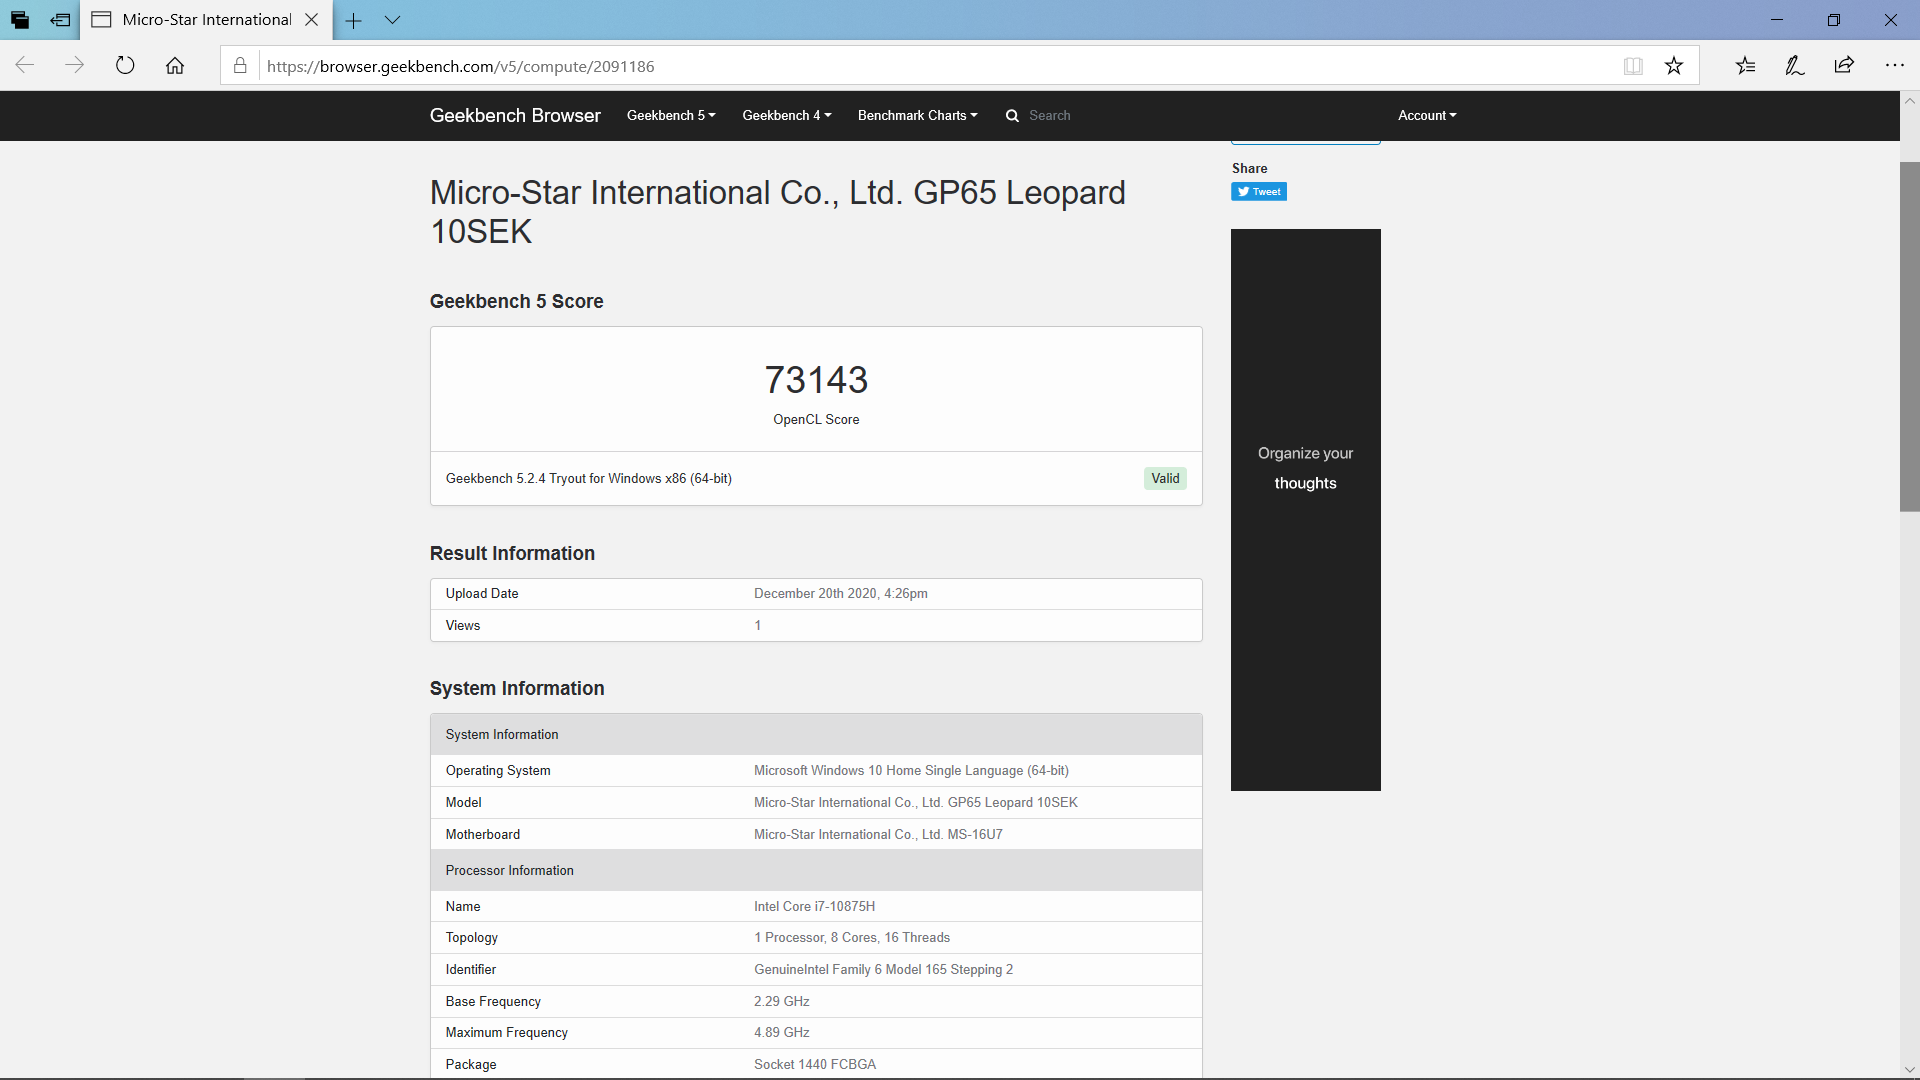Click the browser Forward arrow
This screenshot has height=1080, width=1920.
75,66
